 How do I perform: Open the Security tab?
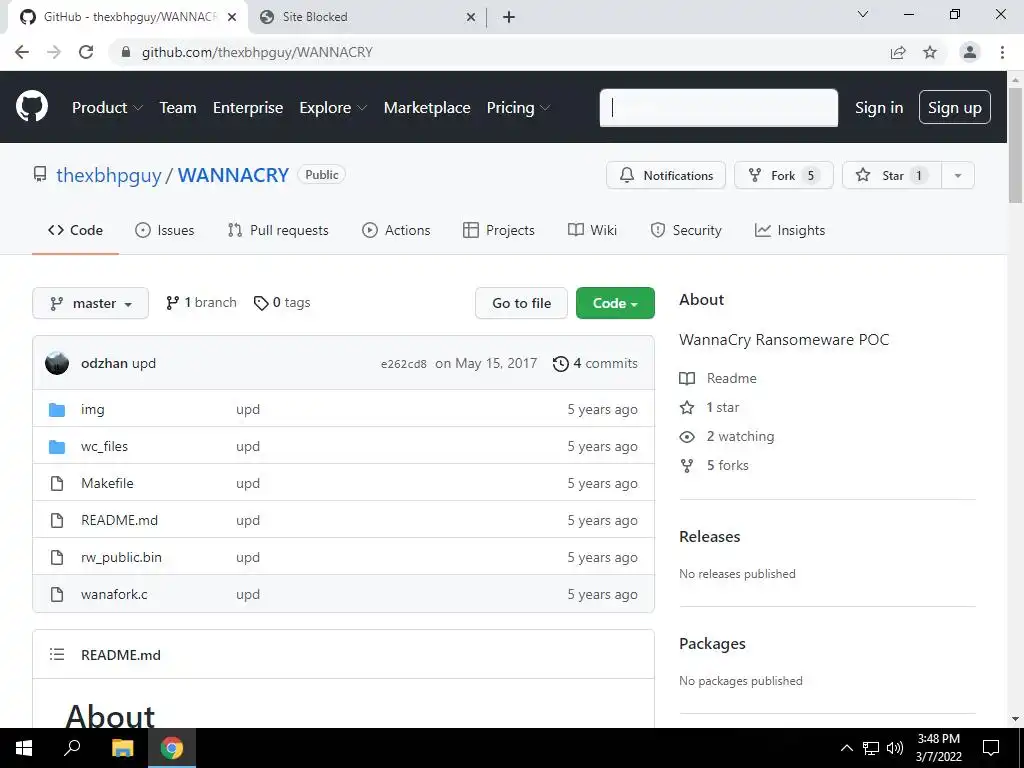pyautogui.click(x=686, y=230)
